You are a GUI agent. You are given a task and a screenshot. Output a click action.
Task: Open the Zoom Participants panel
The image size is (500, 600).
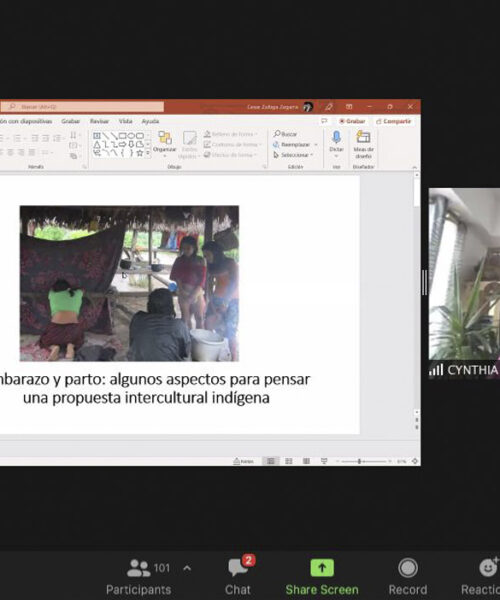click(x=138, y=578)
